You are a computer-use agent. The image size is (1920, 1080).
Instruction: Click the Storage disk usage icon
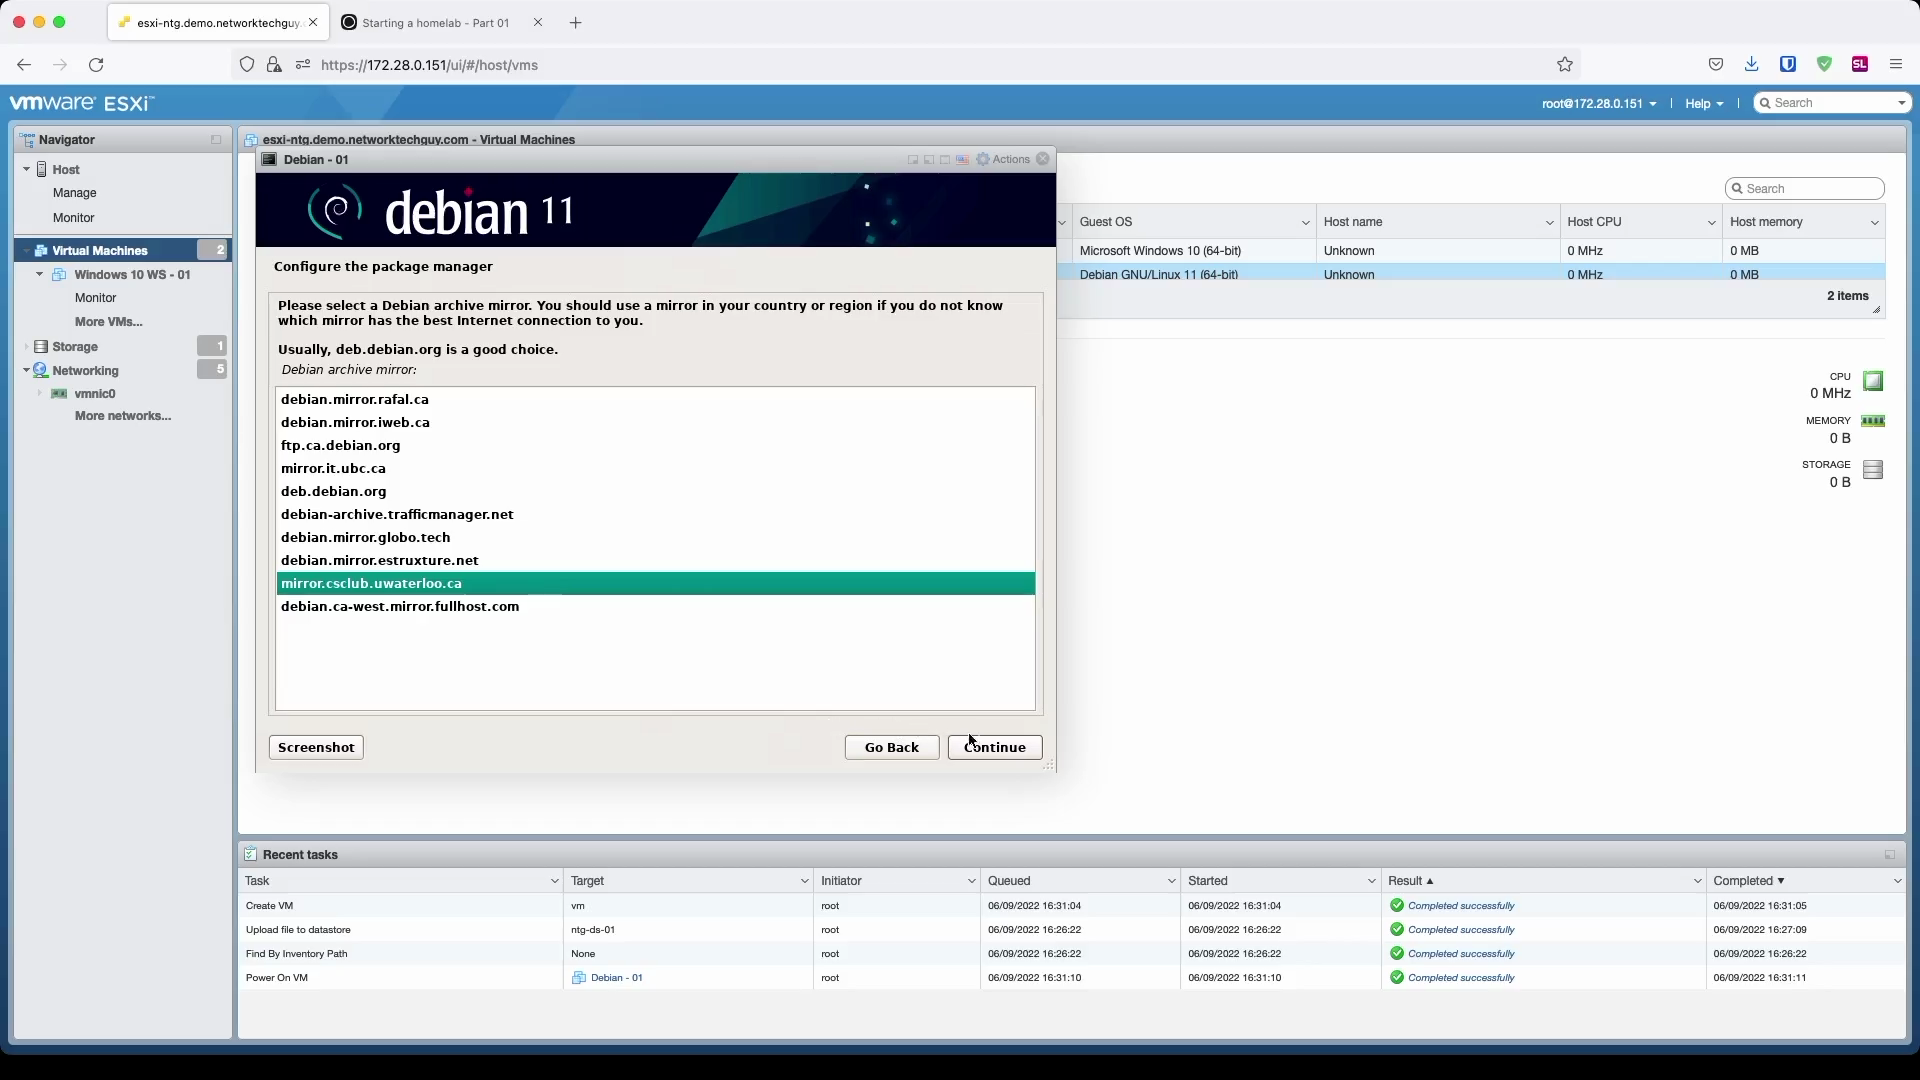pyautogui.click(x=1873, y=470)
